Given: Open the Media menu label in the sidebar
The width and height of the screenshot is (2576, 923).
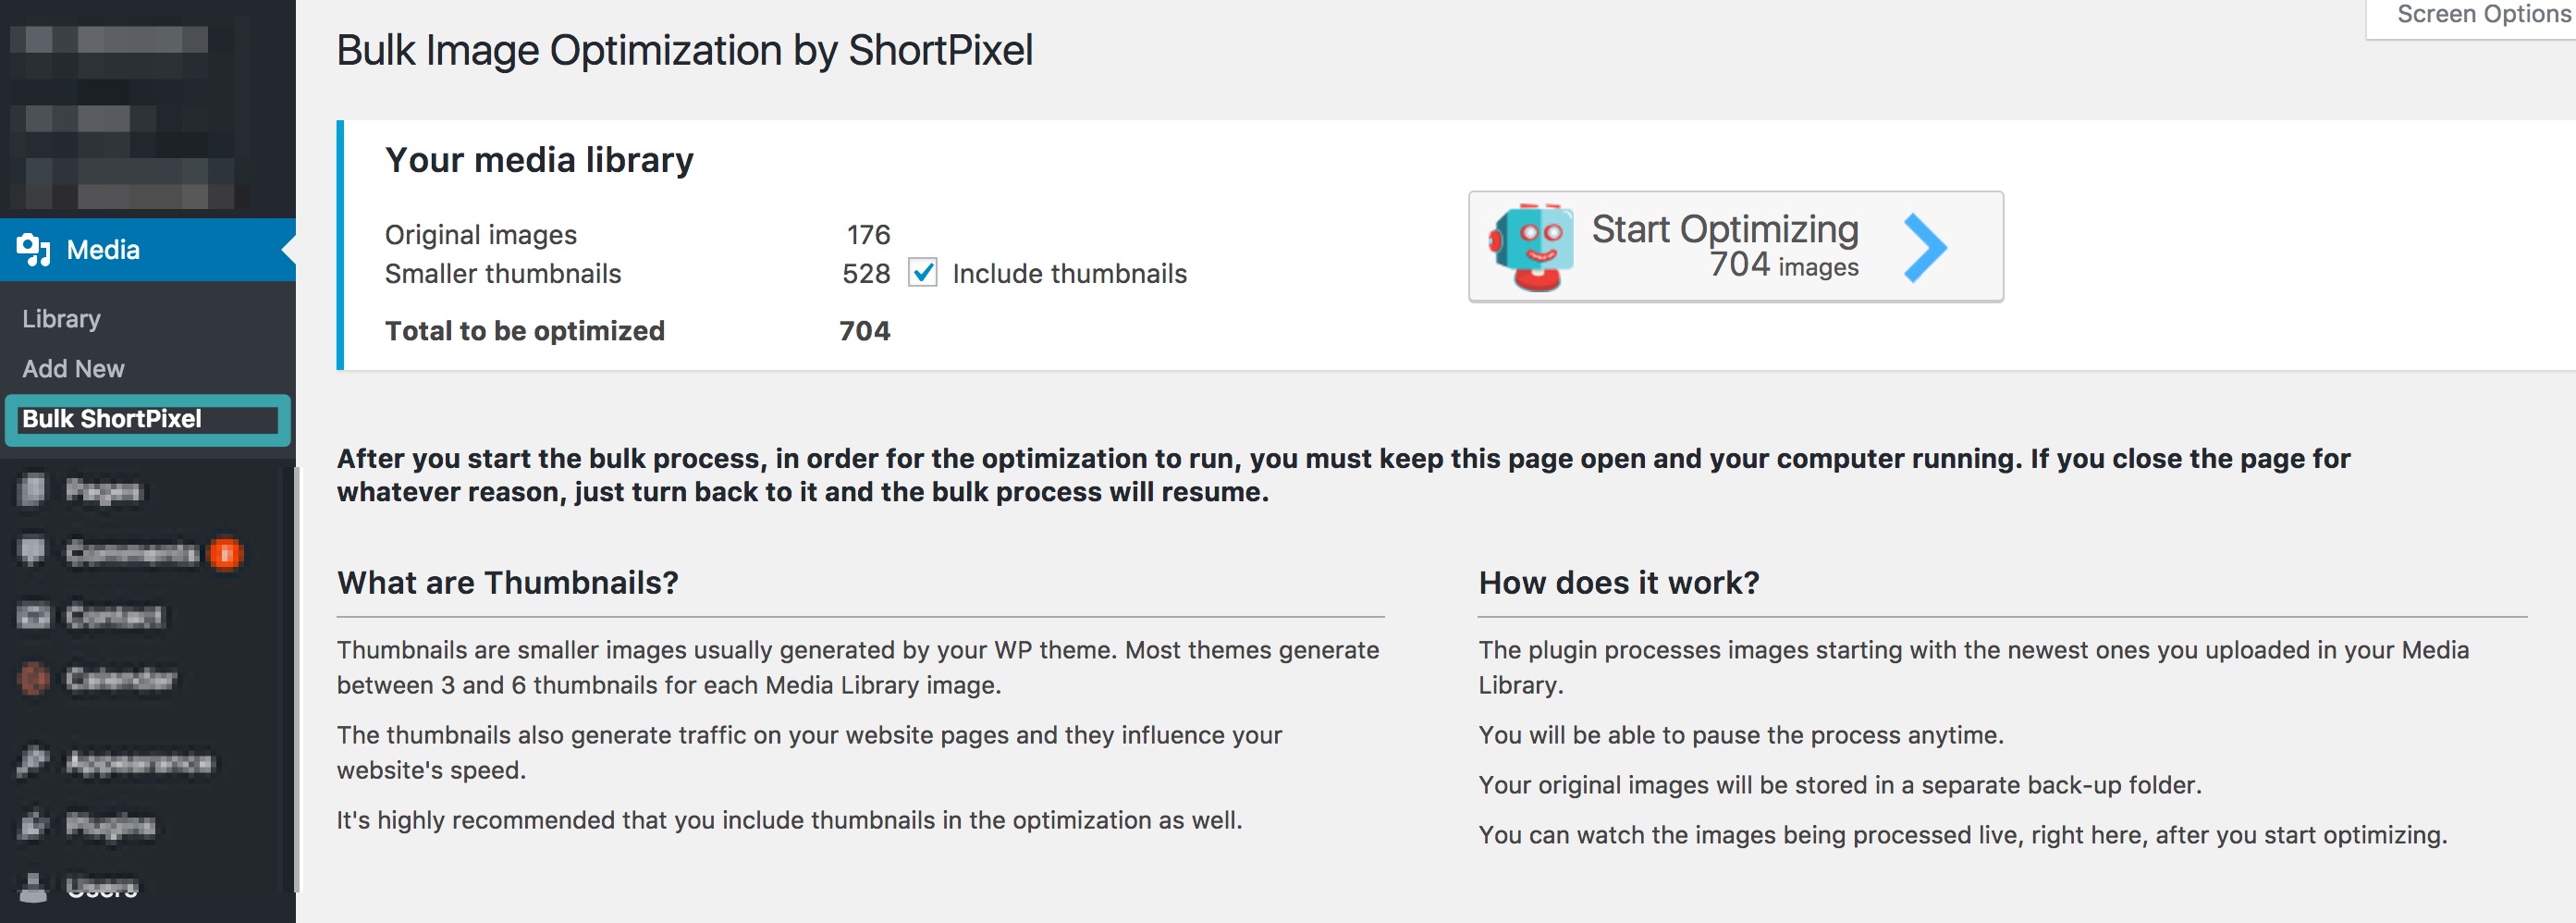Looking at the screenshot, I should pyautogui.click(x=103, y=250).
